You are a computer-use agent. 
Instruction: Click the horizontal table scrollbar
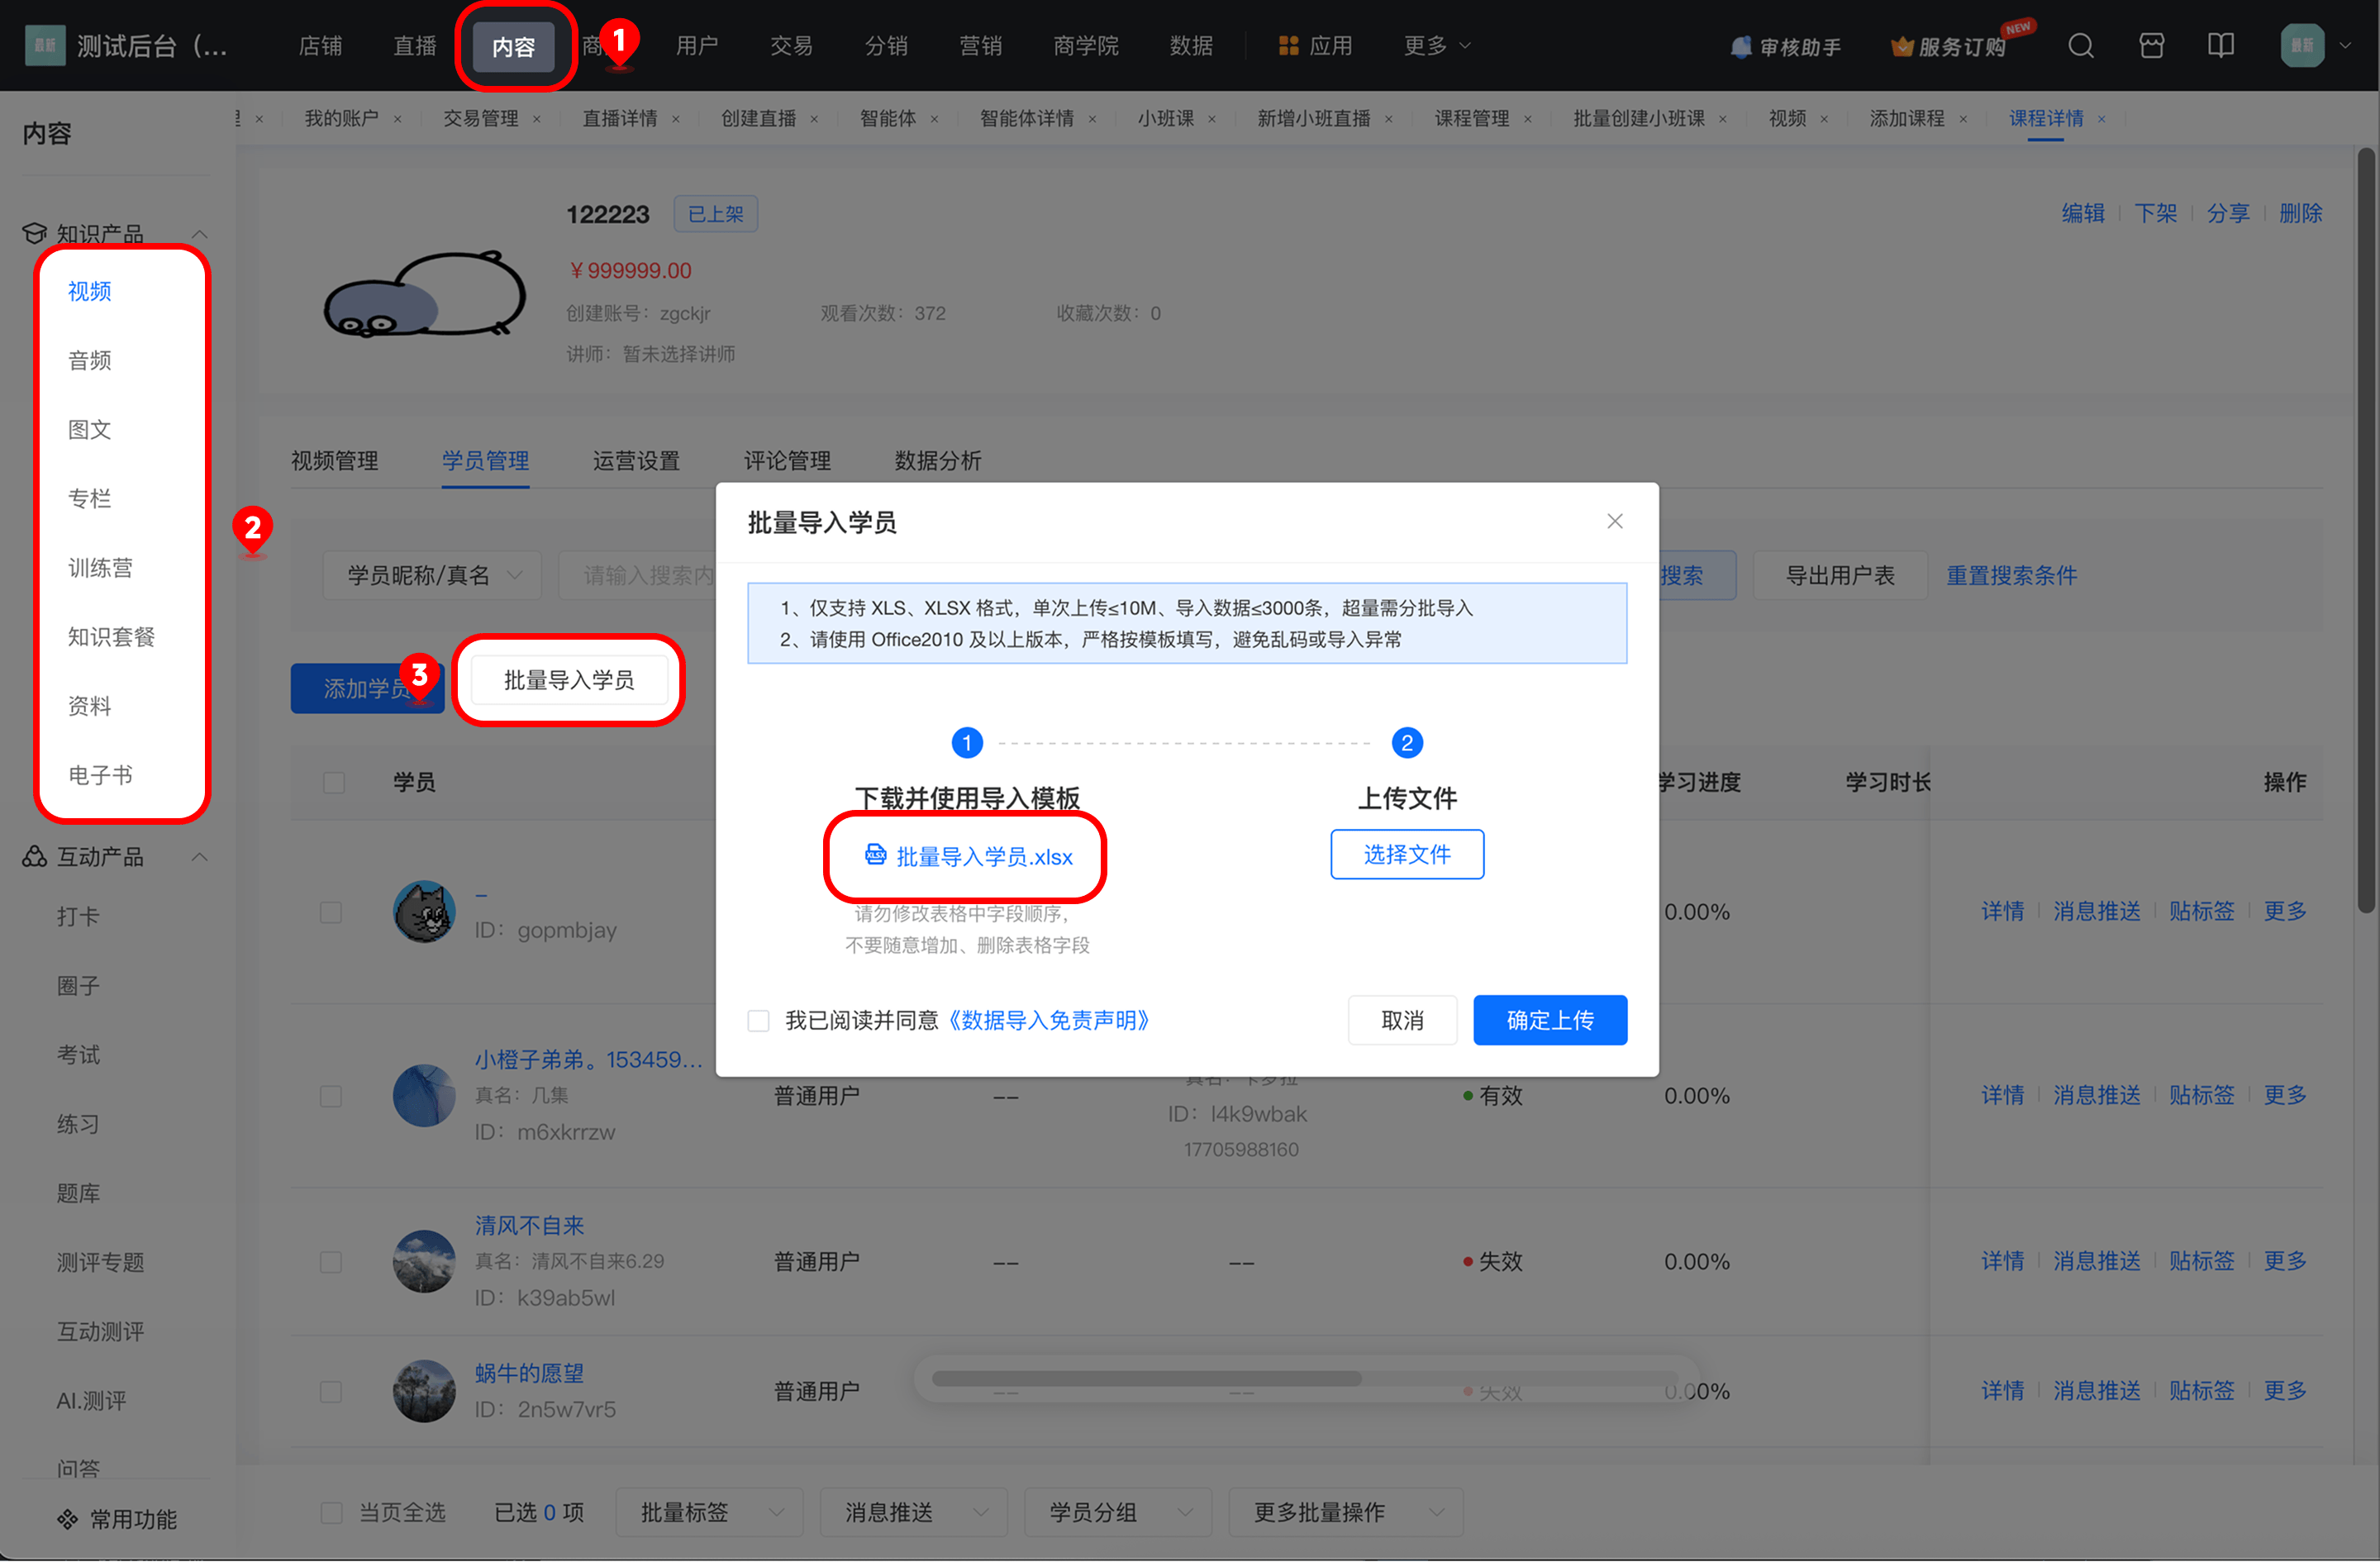pos(1146,1379)
